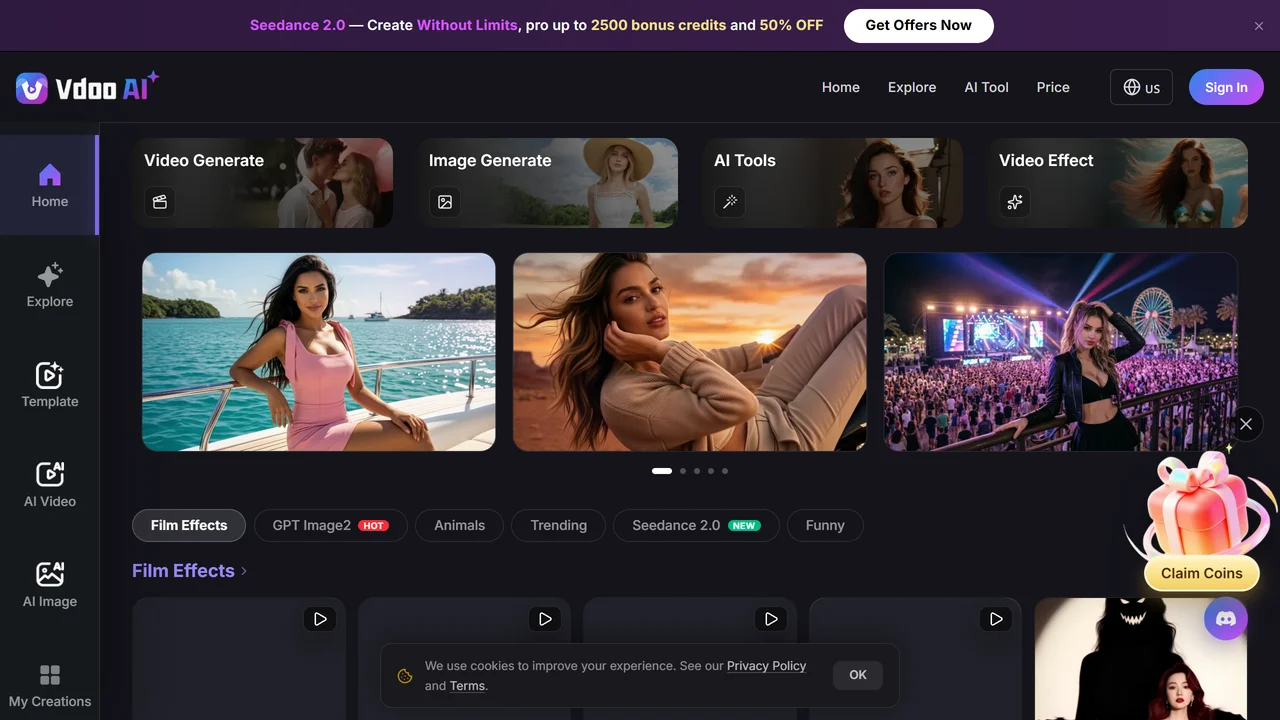Open Explore in top navigation
Screen dimensions: 1280x720
(912, 87)
